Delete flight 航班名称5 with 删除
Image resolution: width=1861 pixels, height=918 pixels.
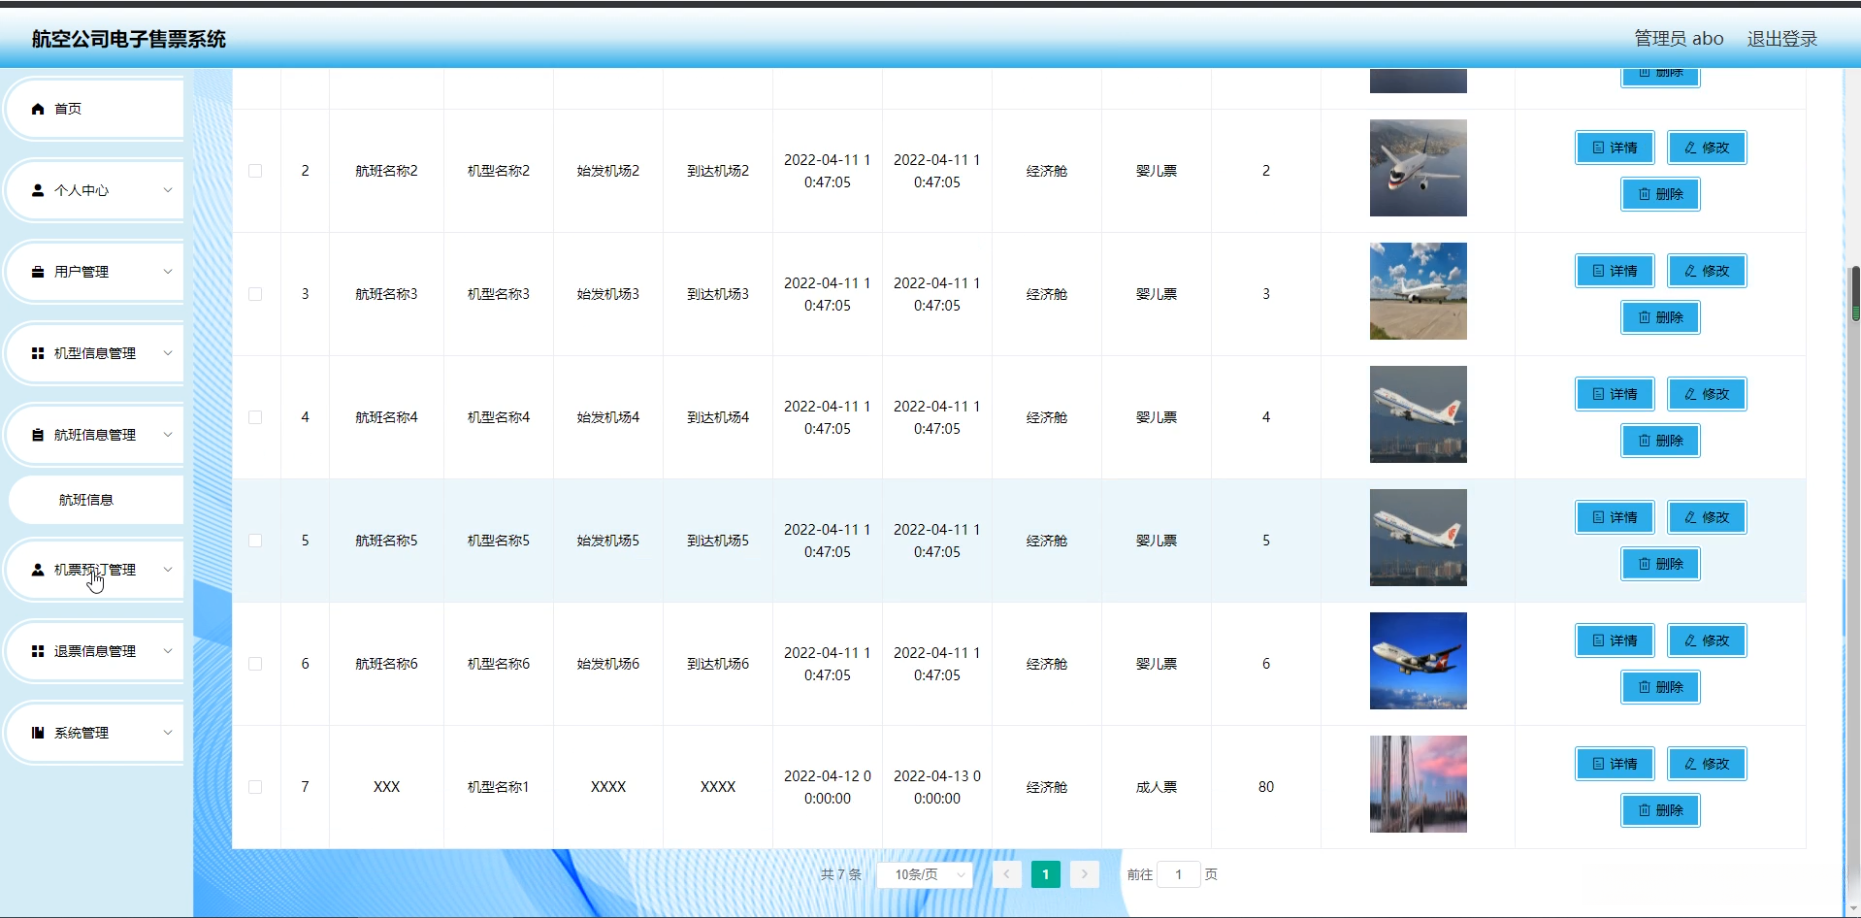[x=1661, y=564]
